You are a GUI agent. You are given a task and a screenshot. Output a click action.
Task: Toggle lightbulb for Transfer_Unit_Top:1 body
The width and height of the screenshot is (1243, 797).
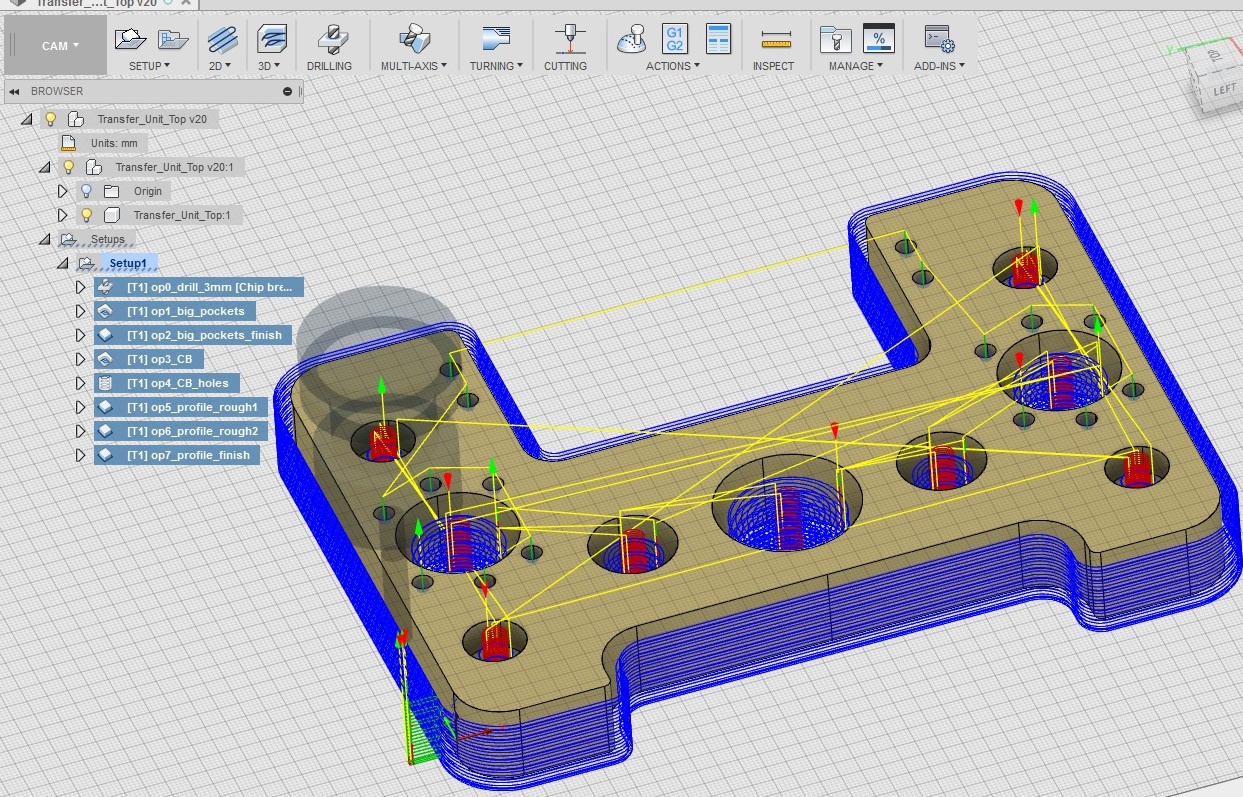point(87,215)
